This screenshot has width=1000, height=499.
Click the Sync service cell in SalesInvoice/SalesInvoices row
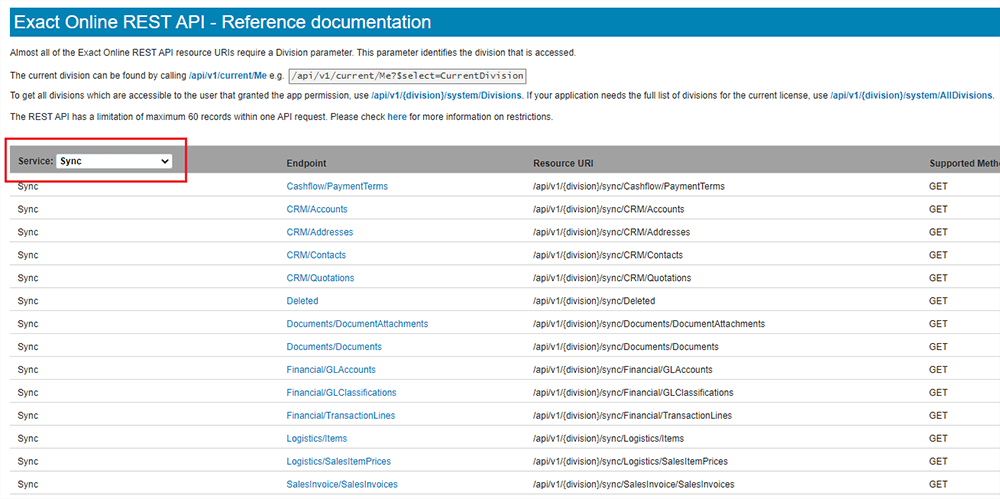(28, 485)
